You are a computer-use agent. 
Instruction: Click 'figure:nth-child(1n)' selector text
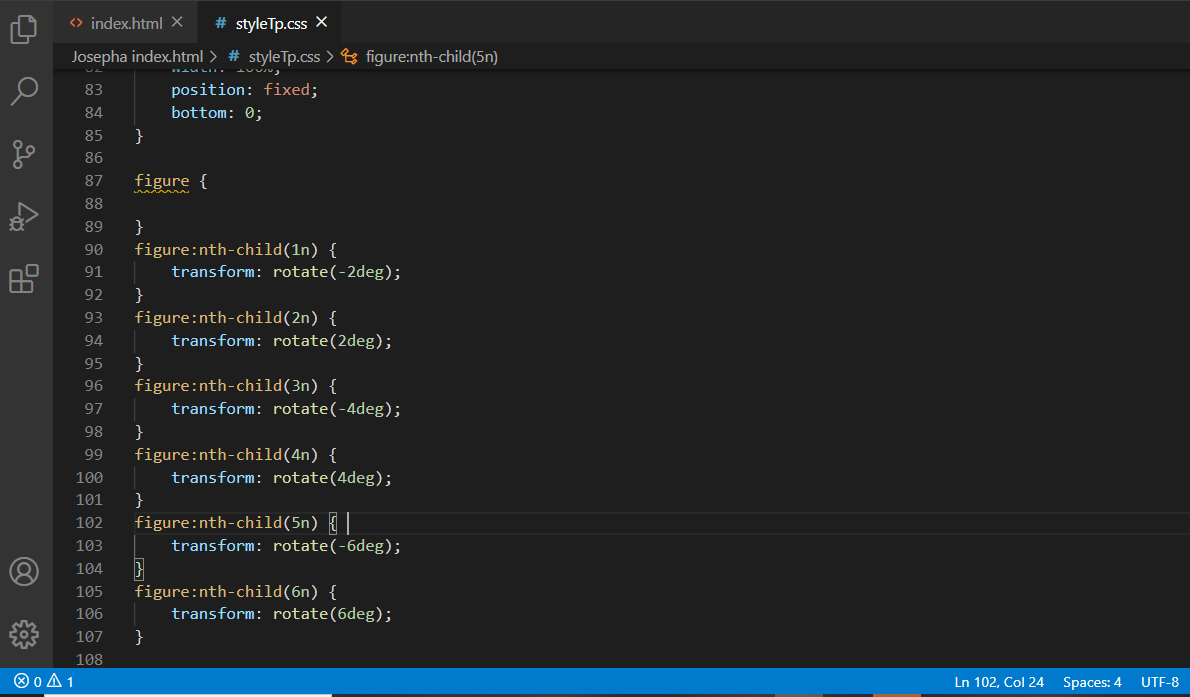click(x=226, y=249)
